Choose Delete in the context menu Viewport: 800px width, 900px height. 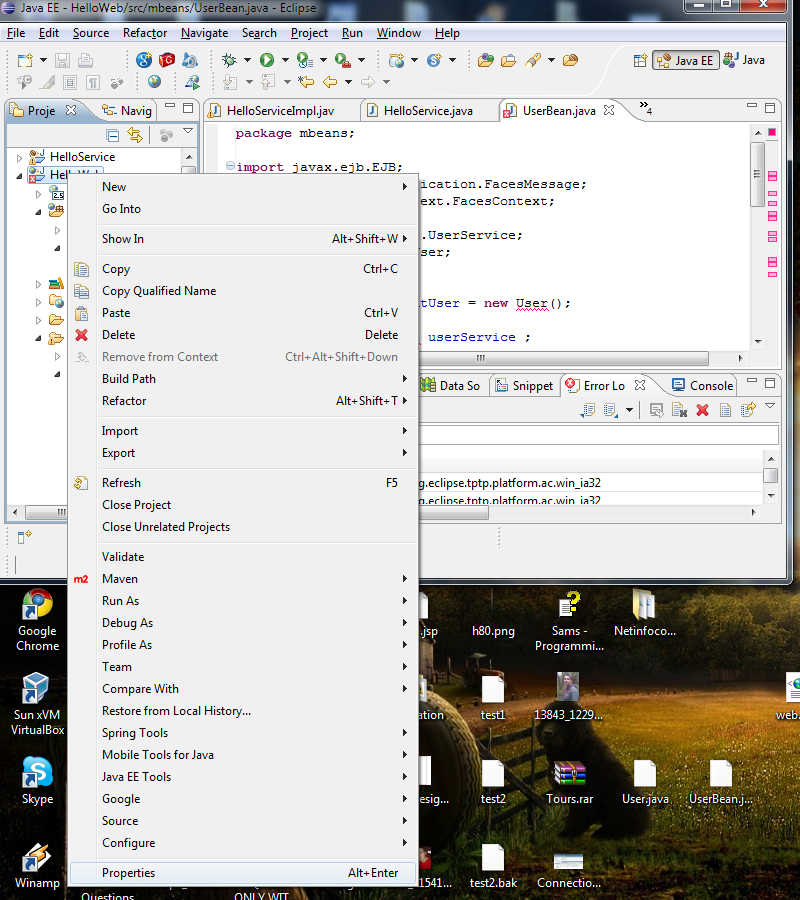tap(243, 335)
